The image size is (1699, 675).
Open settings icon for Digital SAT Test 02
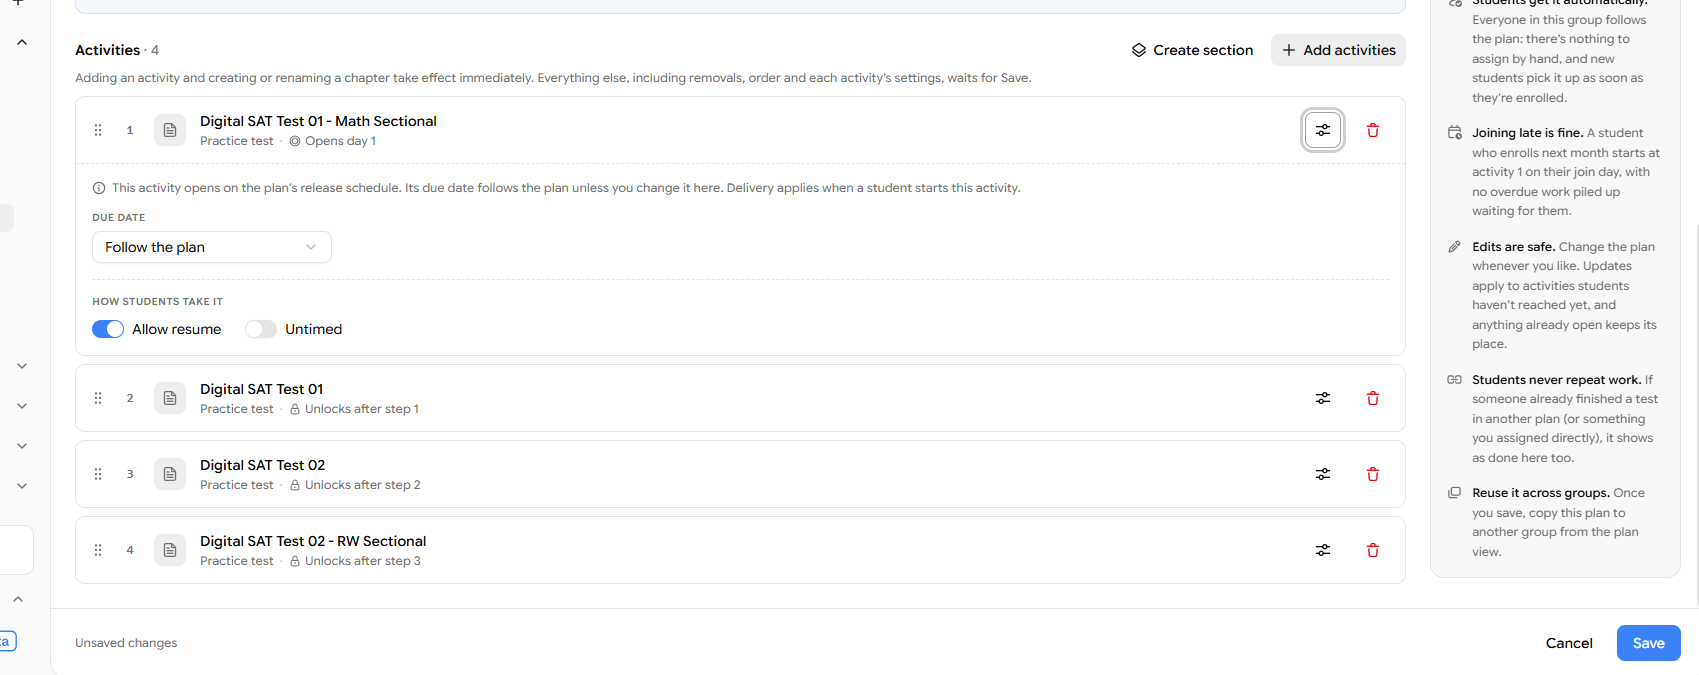pos(1322,474)
